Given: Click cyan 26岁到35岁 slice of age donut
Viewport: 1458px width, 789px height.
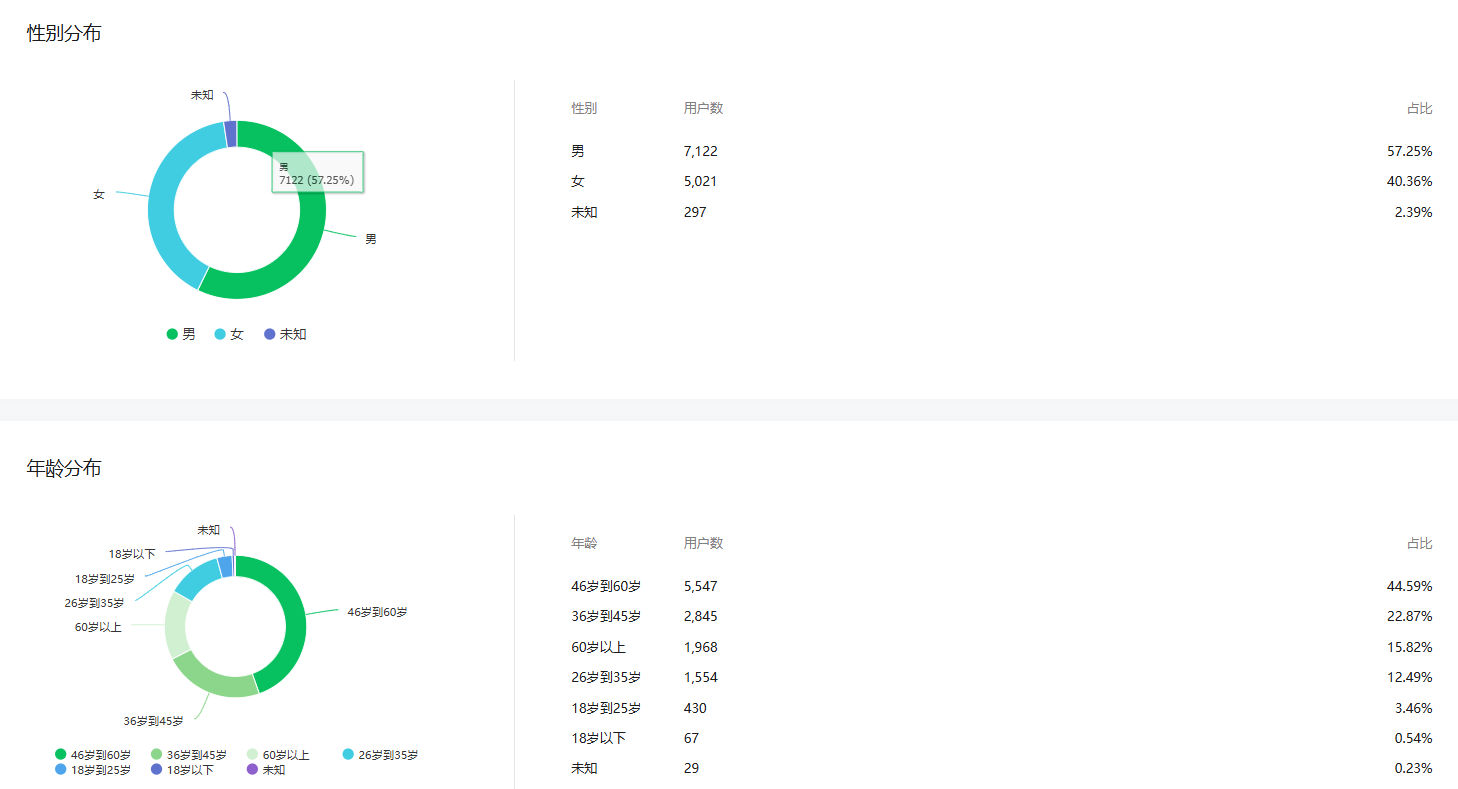Looking at the screenshot, I should coord(198,579).
